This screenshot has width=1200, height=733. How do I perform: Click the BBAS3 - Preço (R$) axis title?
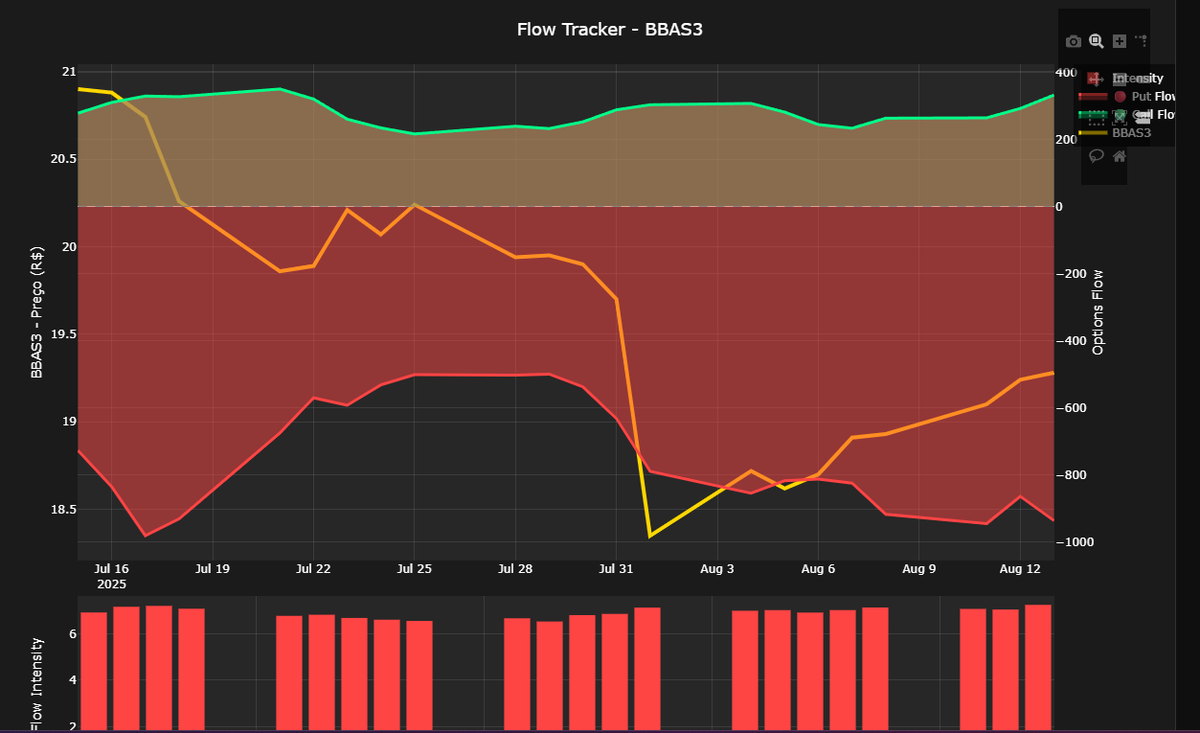point(37,313)
